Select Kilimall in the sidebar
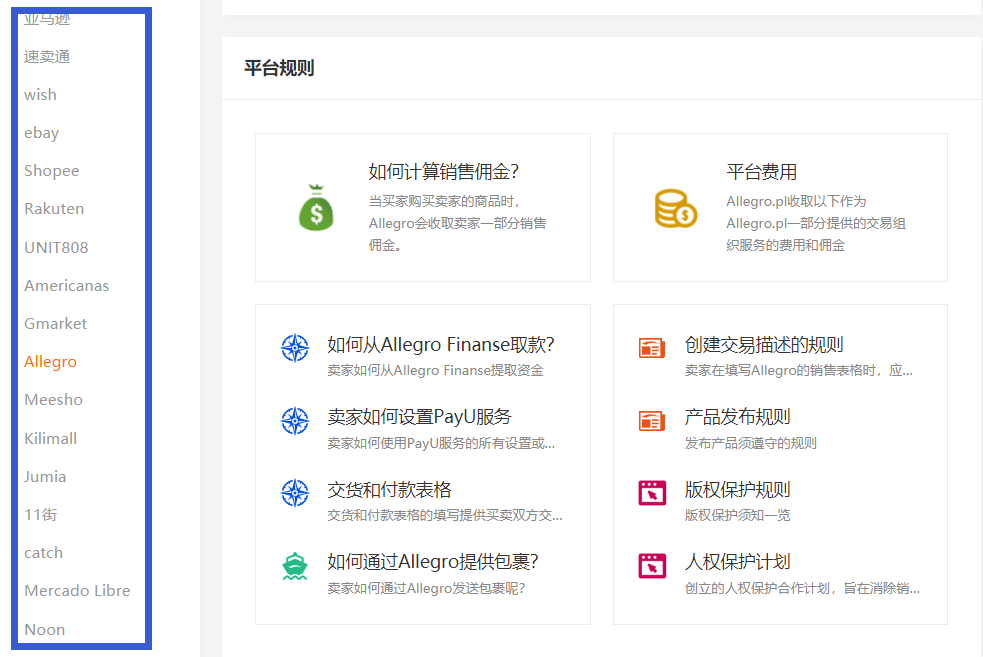 (x=50, y=438)
